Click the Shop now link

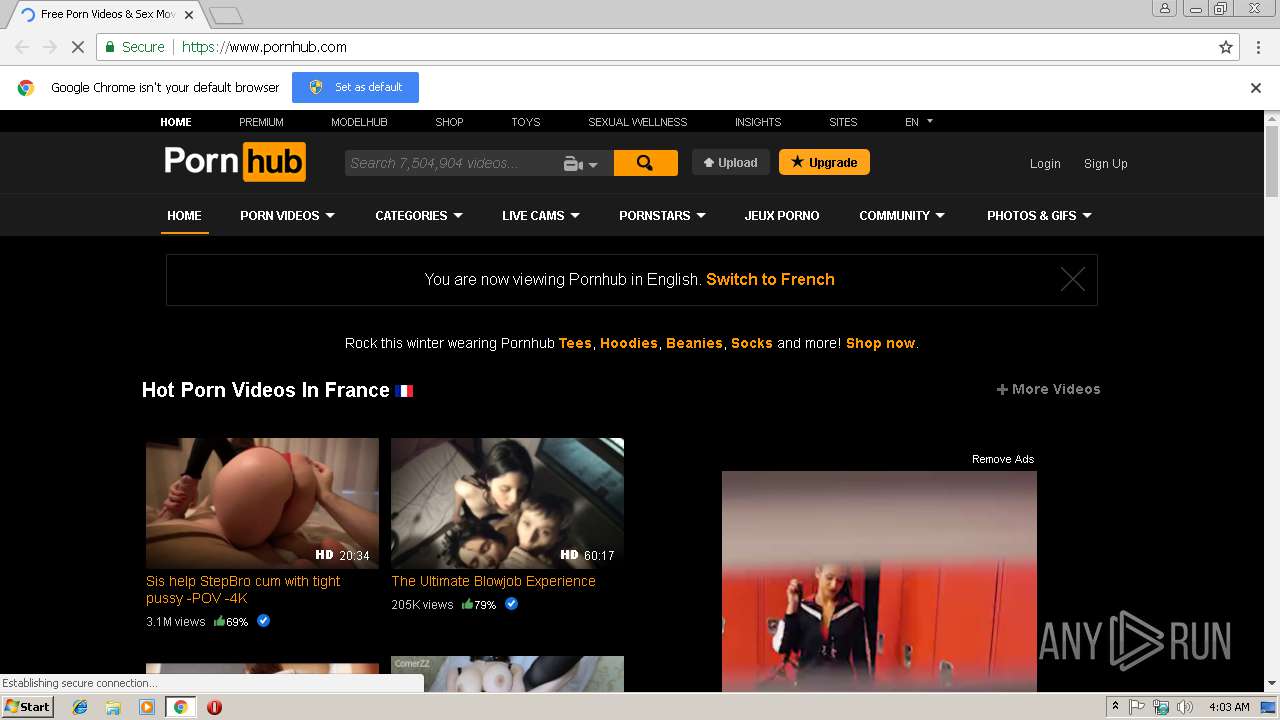[880, 343]
